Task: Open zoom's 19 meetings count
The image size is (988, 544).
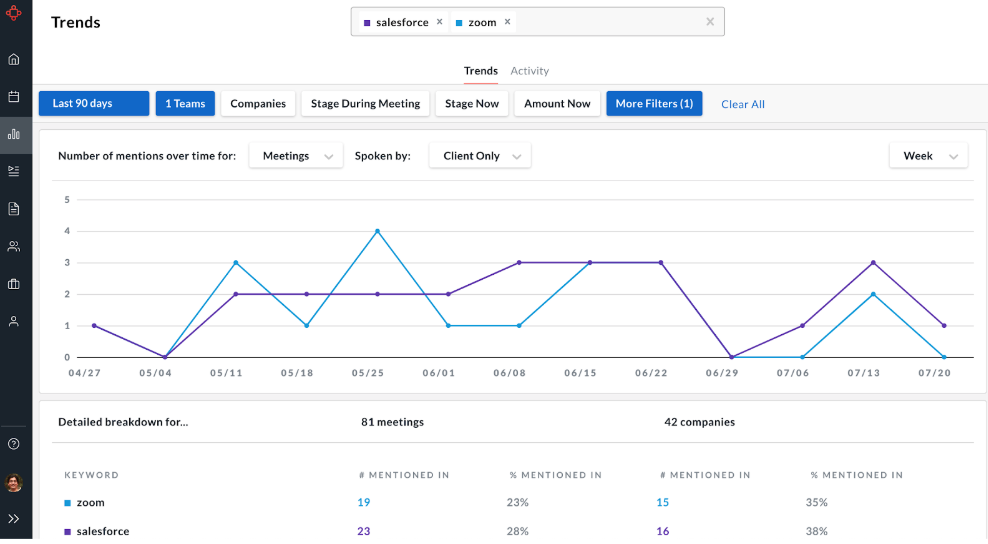Action: 364,502
